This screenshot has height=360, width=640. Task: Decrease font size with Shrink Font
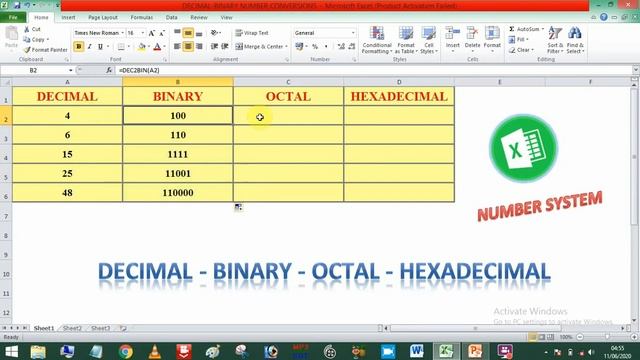pos(162,33)
